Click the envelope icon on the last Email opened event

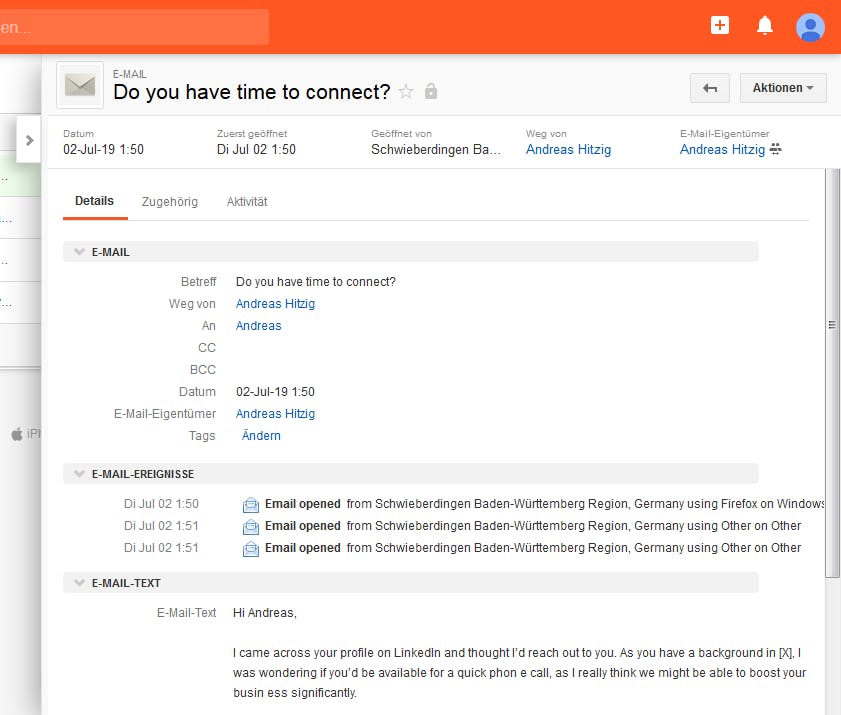click(251, 548)
